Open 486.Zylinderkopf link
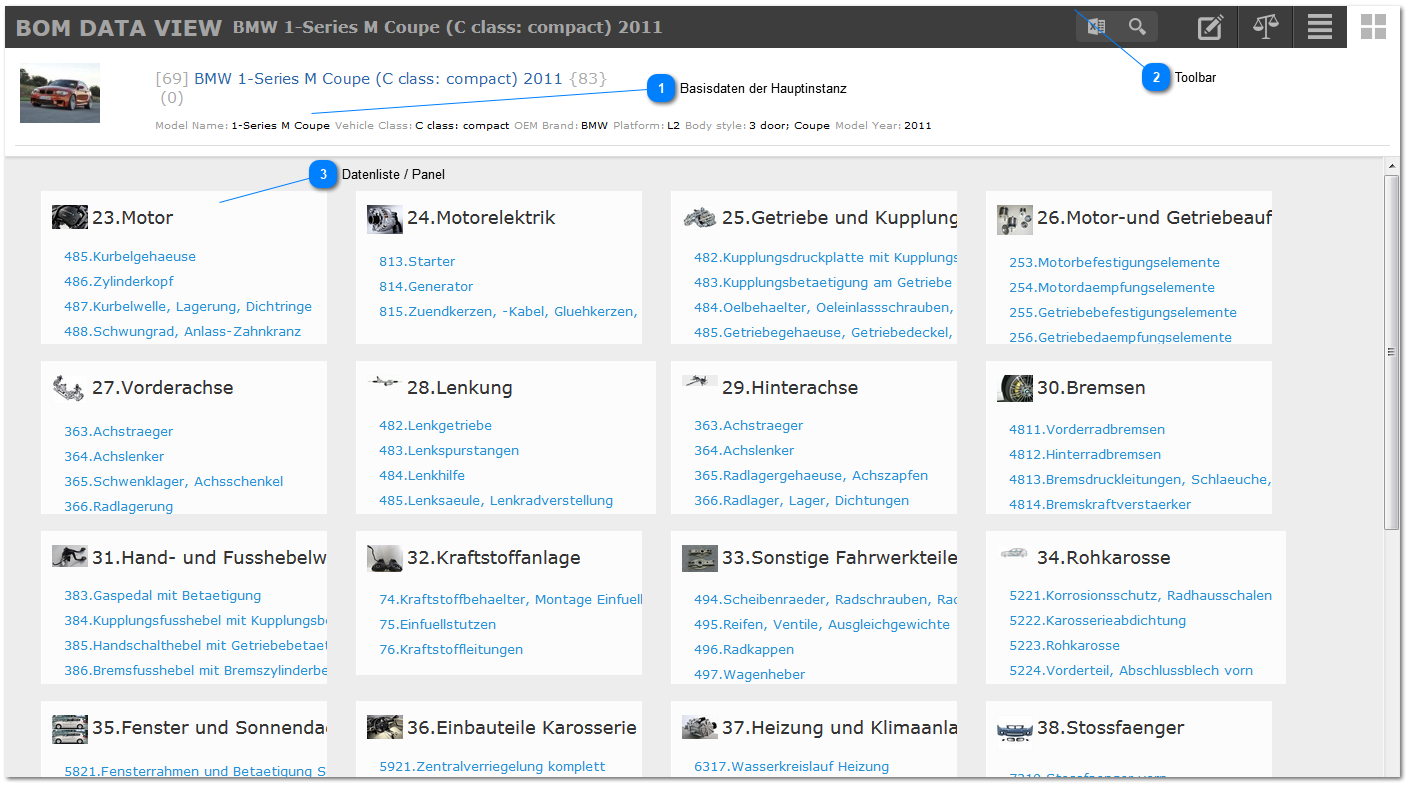The width and height of the screenshot is (1409, 786). coord(119,282)
